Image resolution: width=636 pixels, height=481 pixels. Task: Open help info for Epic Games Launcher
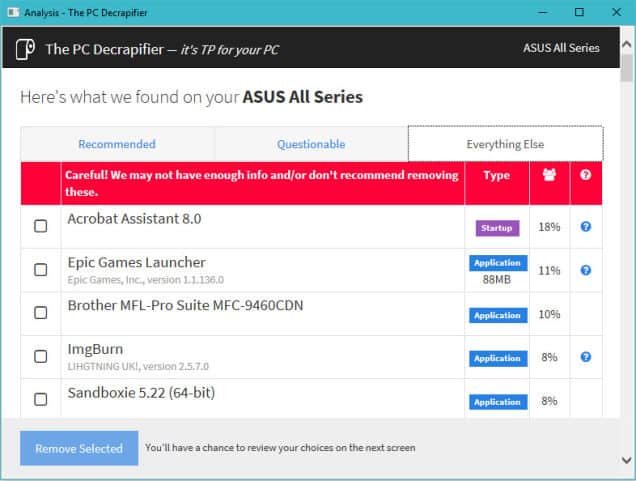point(586,270)
